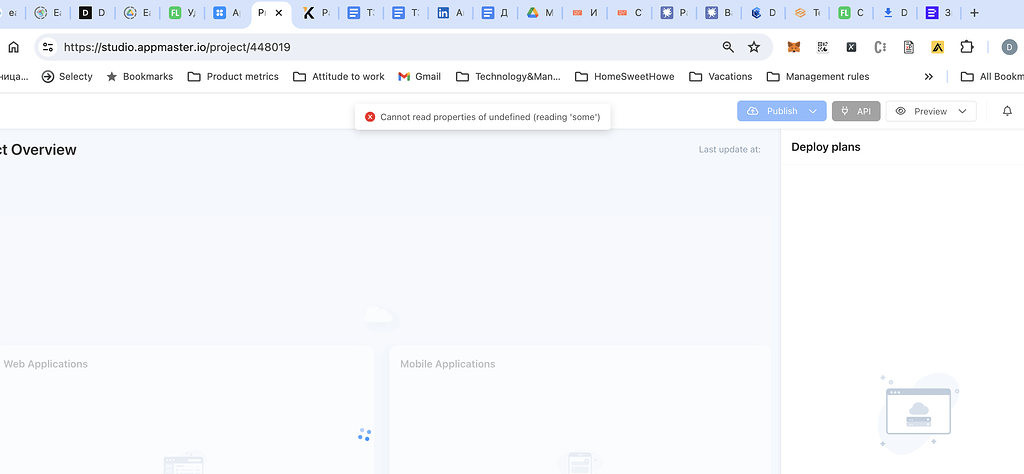
Task: Expand the Publish dropdown arrow
Action: [814, 111]
